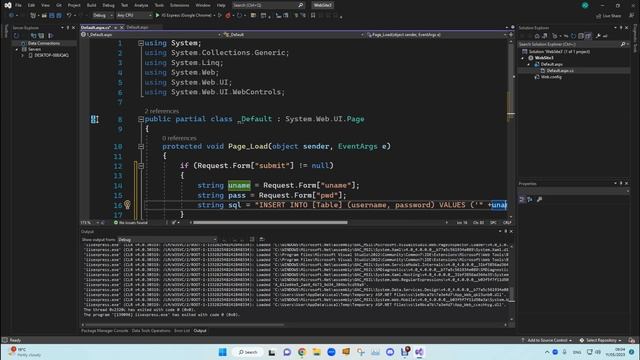
Task: Click Add to Source Control in the status bar
Action: coord(547,340)
